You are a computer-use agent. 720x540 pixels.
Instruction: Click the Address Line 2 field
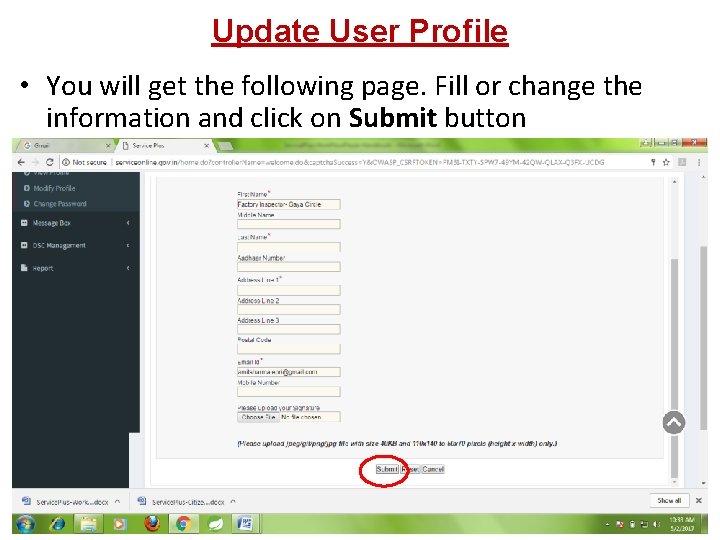click(x=289, y=309)
